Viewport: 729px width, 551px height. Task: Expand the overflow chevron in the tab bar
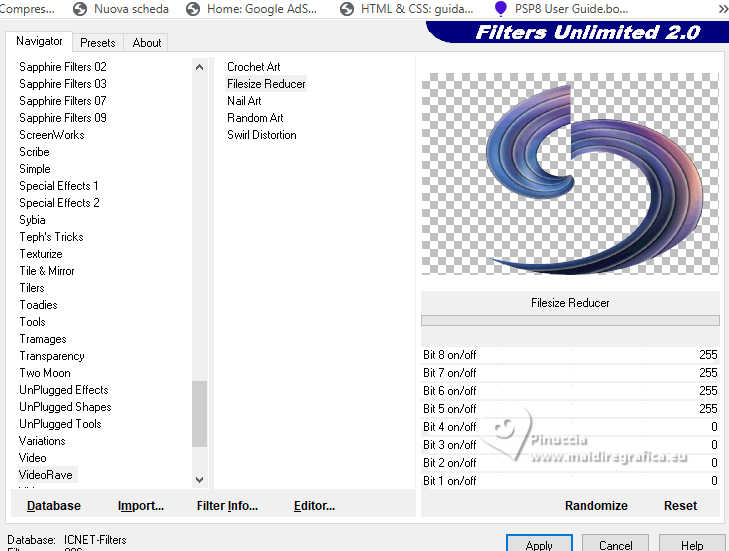click(x=723, y=9)
